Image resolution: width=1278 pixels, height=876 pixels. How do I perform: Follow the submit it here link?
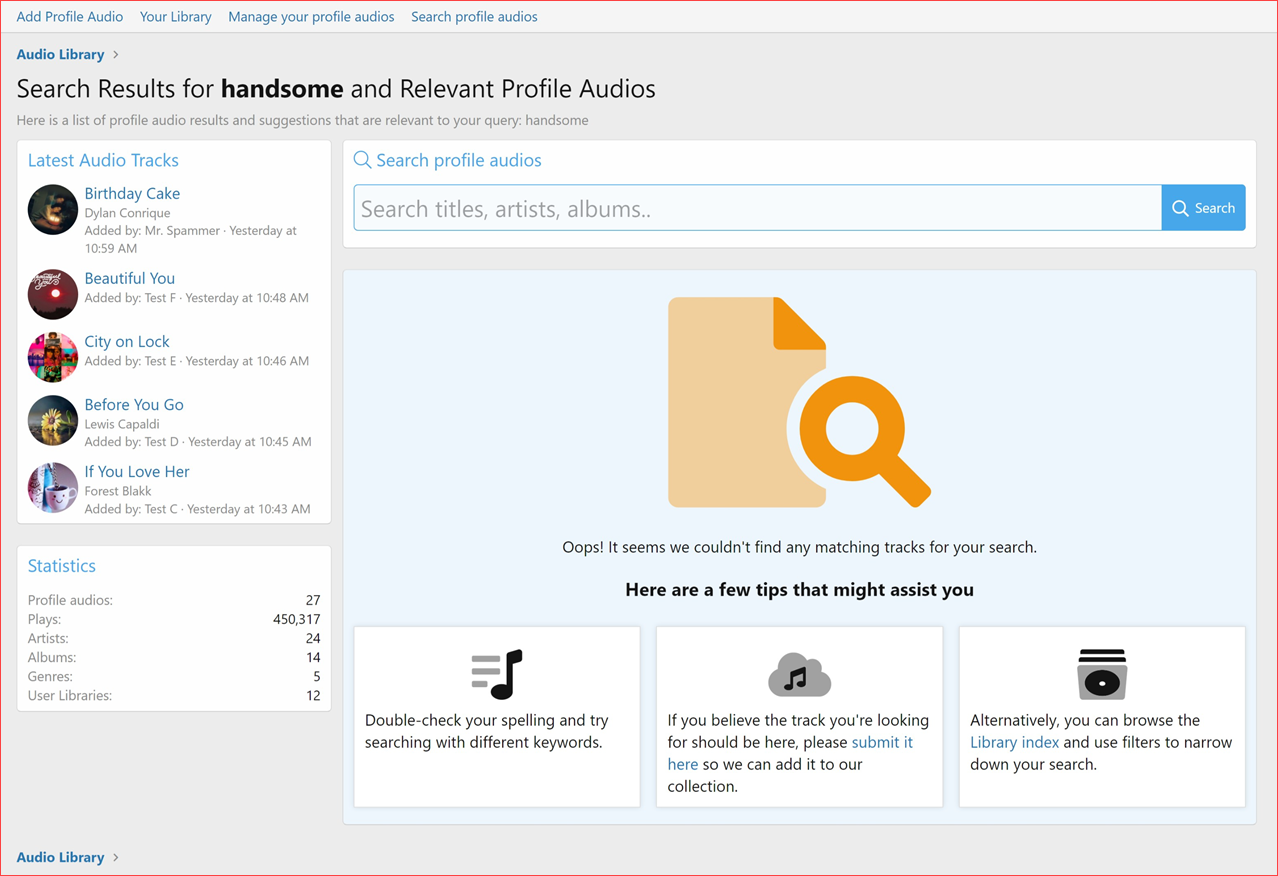(882, 742)
